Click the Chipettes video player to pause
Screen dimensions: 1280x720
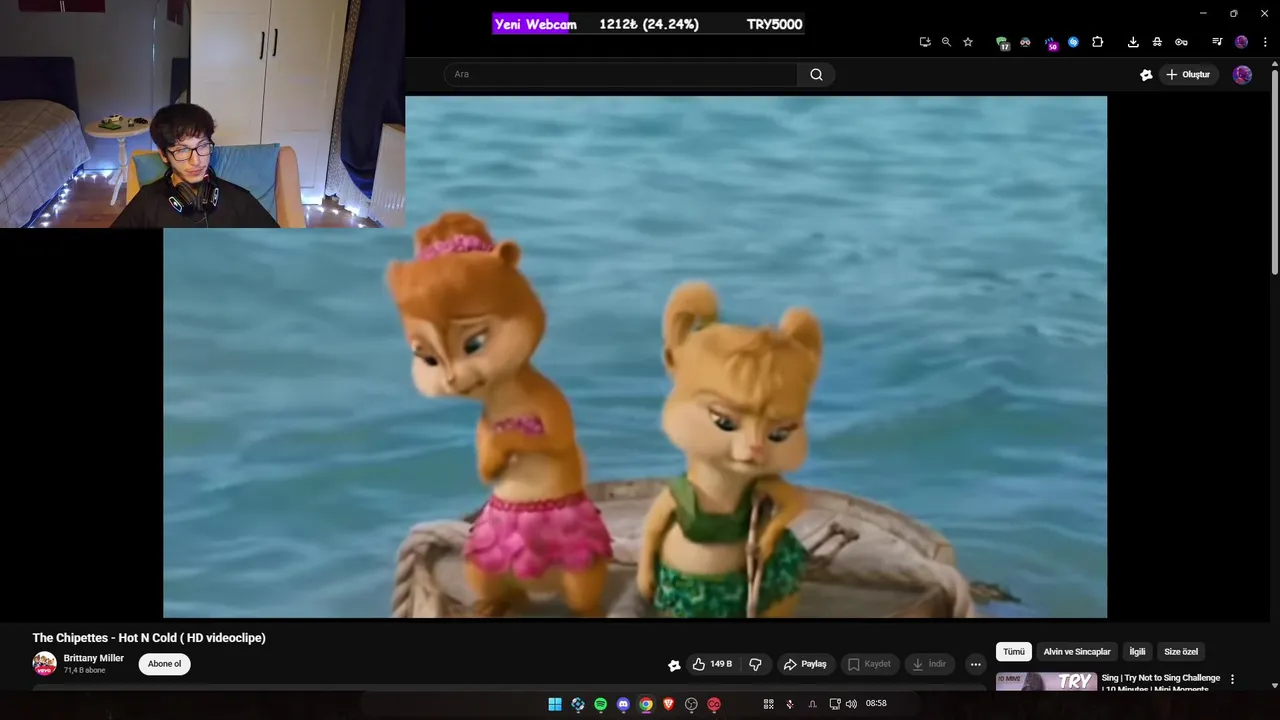click(635, 357)
